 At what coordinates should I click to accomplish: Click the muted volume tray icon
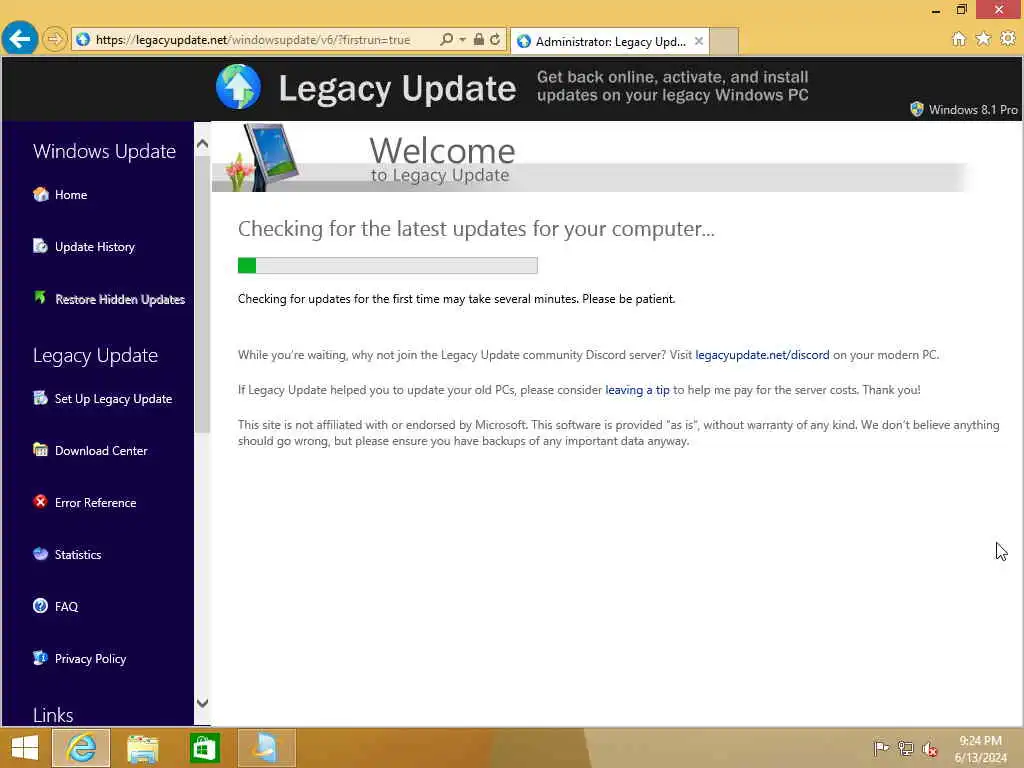[929, 749]
